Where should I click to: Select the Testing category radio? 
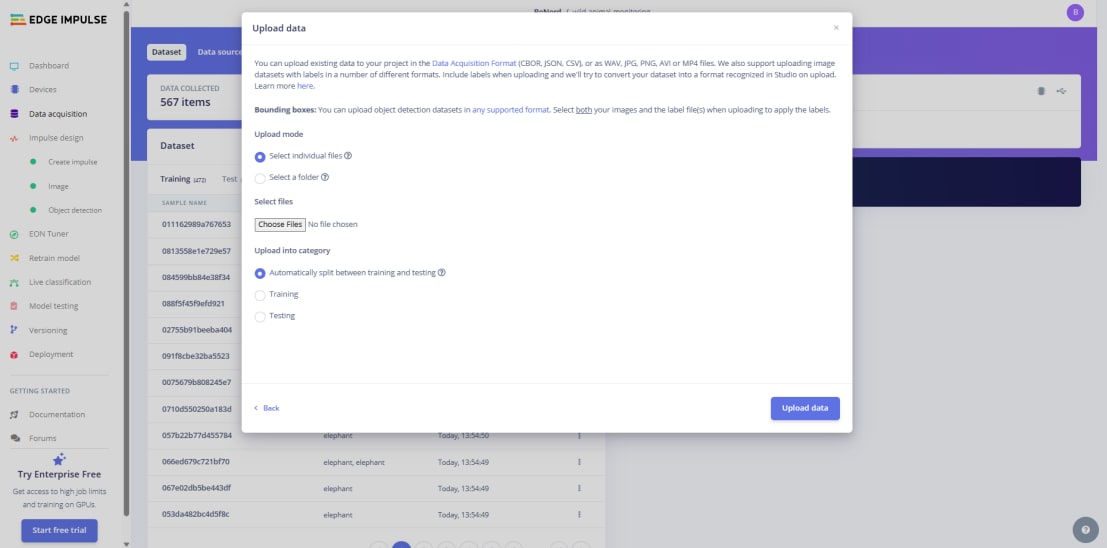tap(260, 316)
